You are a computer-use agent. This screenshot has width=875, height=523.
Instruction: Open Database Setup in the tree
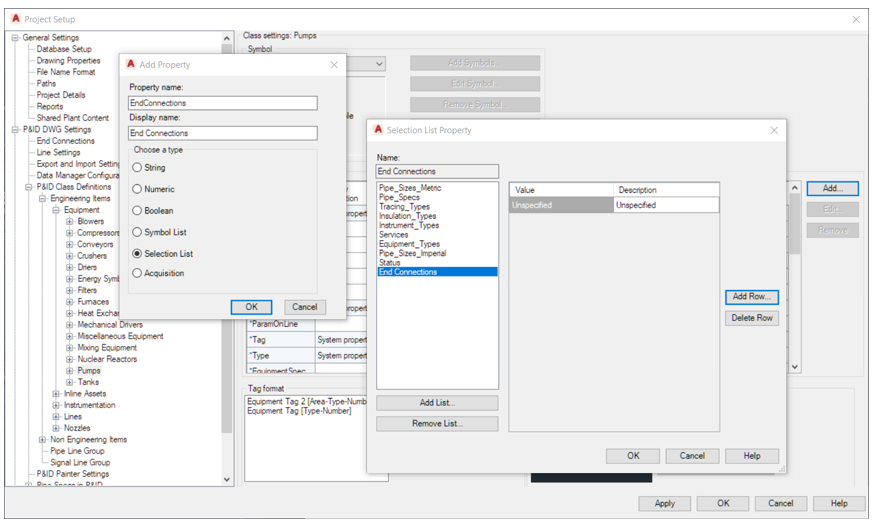[x=64, y=49]
